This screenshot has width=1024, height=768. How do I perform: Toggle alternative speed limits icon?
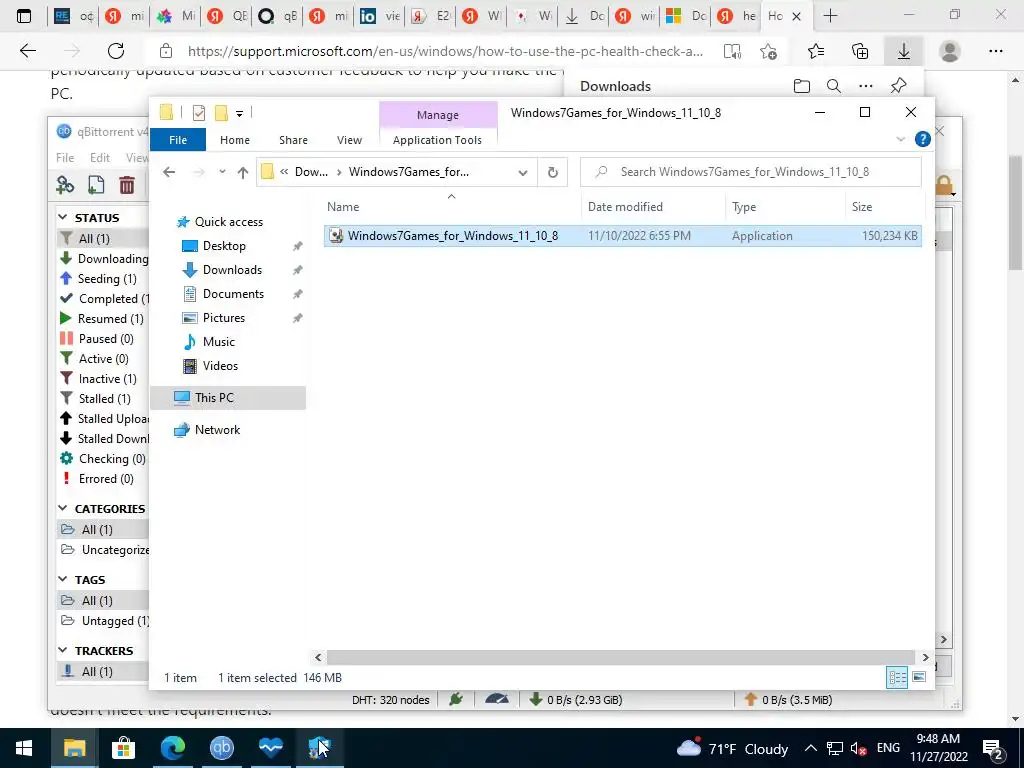pyautogui.click(x=497, y=699)
